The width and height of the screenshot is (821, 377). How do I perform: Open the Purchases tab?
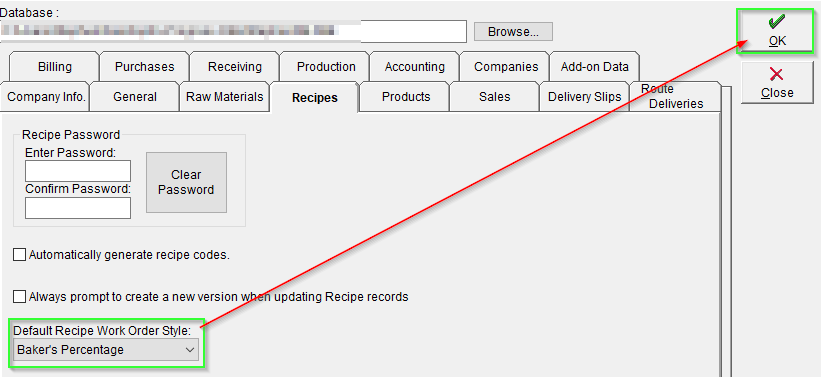click(x=145, y=66)
